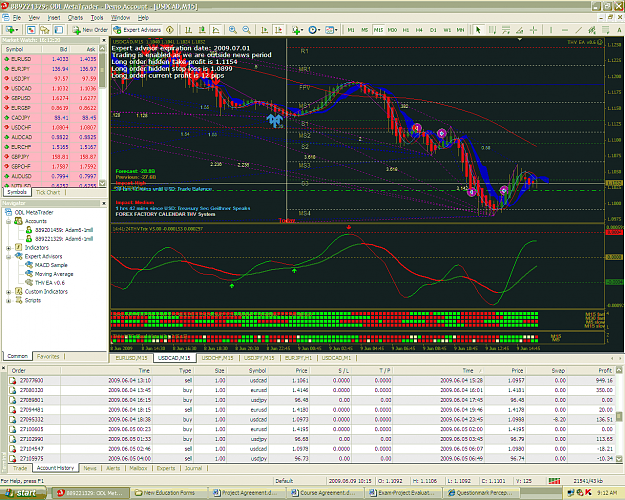The image size is (625, 500).
Task: Open the chart Templates dropdown
Action: (331, 30)
